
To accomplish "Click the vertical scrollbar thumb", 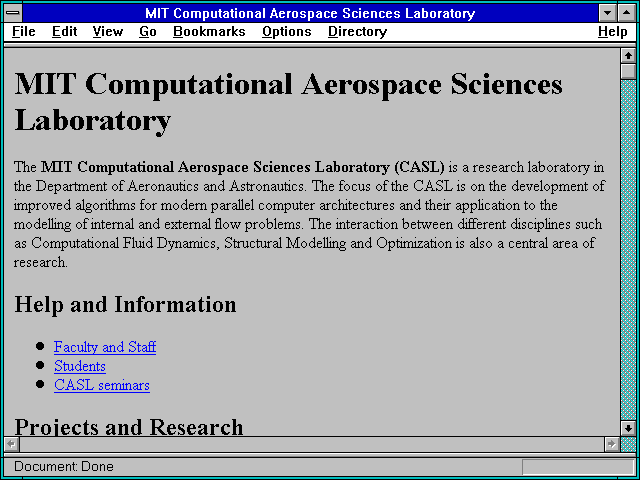I will point(628,71).
